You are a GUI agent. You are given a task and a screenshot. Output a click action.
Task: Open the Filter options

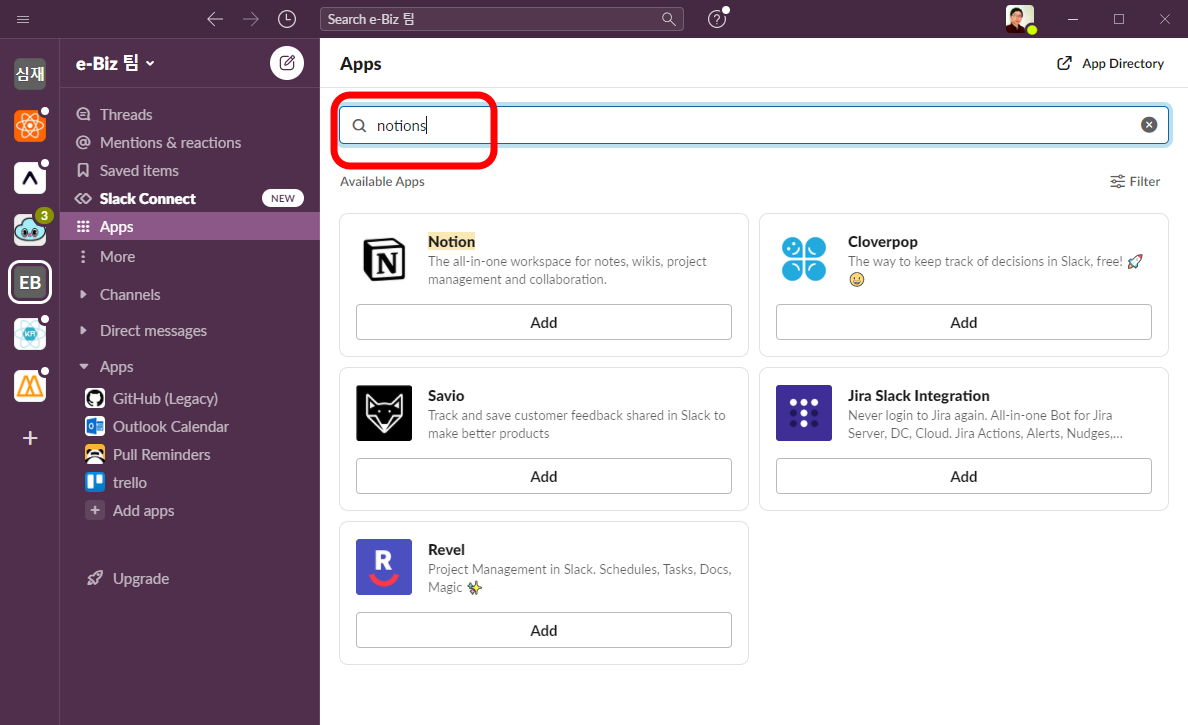[x=1134, y=182]
